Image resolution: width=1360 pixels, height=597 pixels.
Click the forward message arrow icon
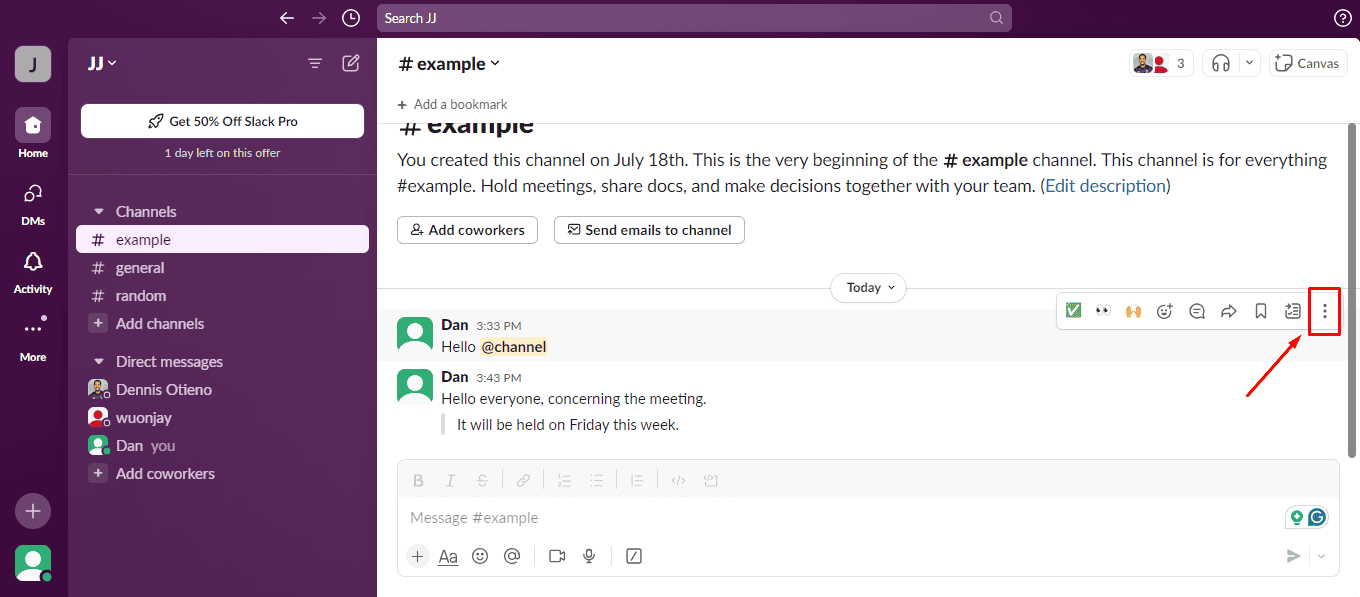point(1229,311)
